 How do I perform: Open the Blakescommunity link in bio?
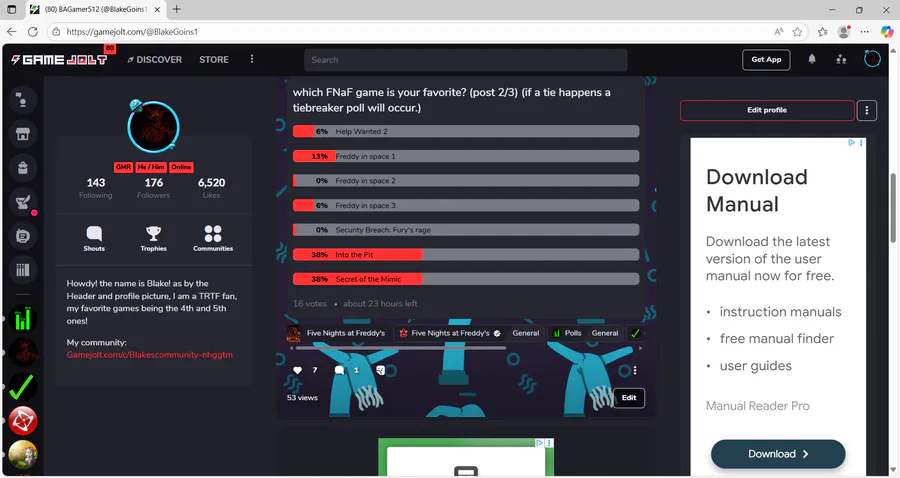149,355
